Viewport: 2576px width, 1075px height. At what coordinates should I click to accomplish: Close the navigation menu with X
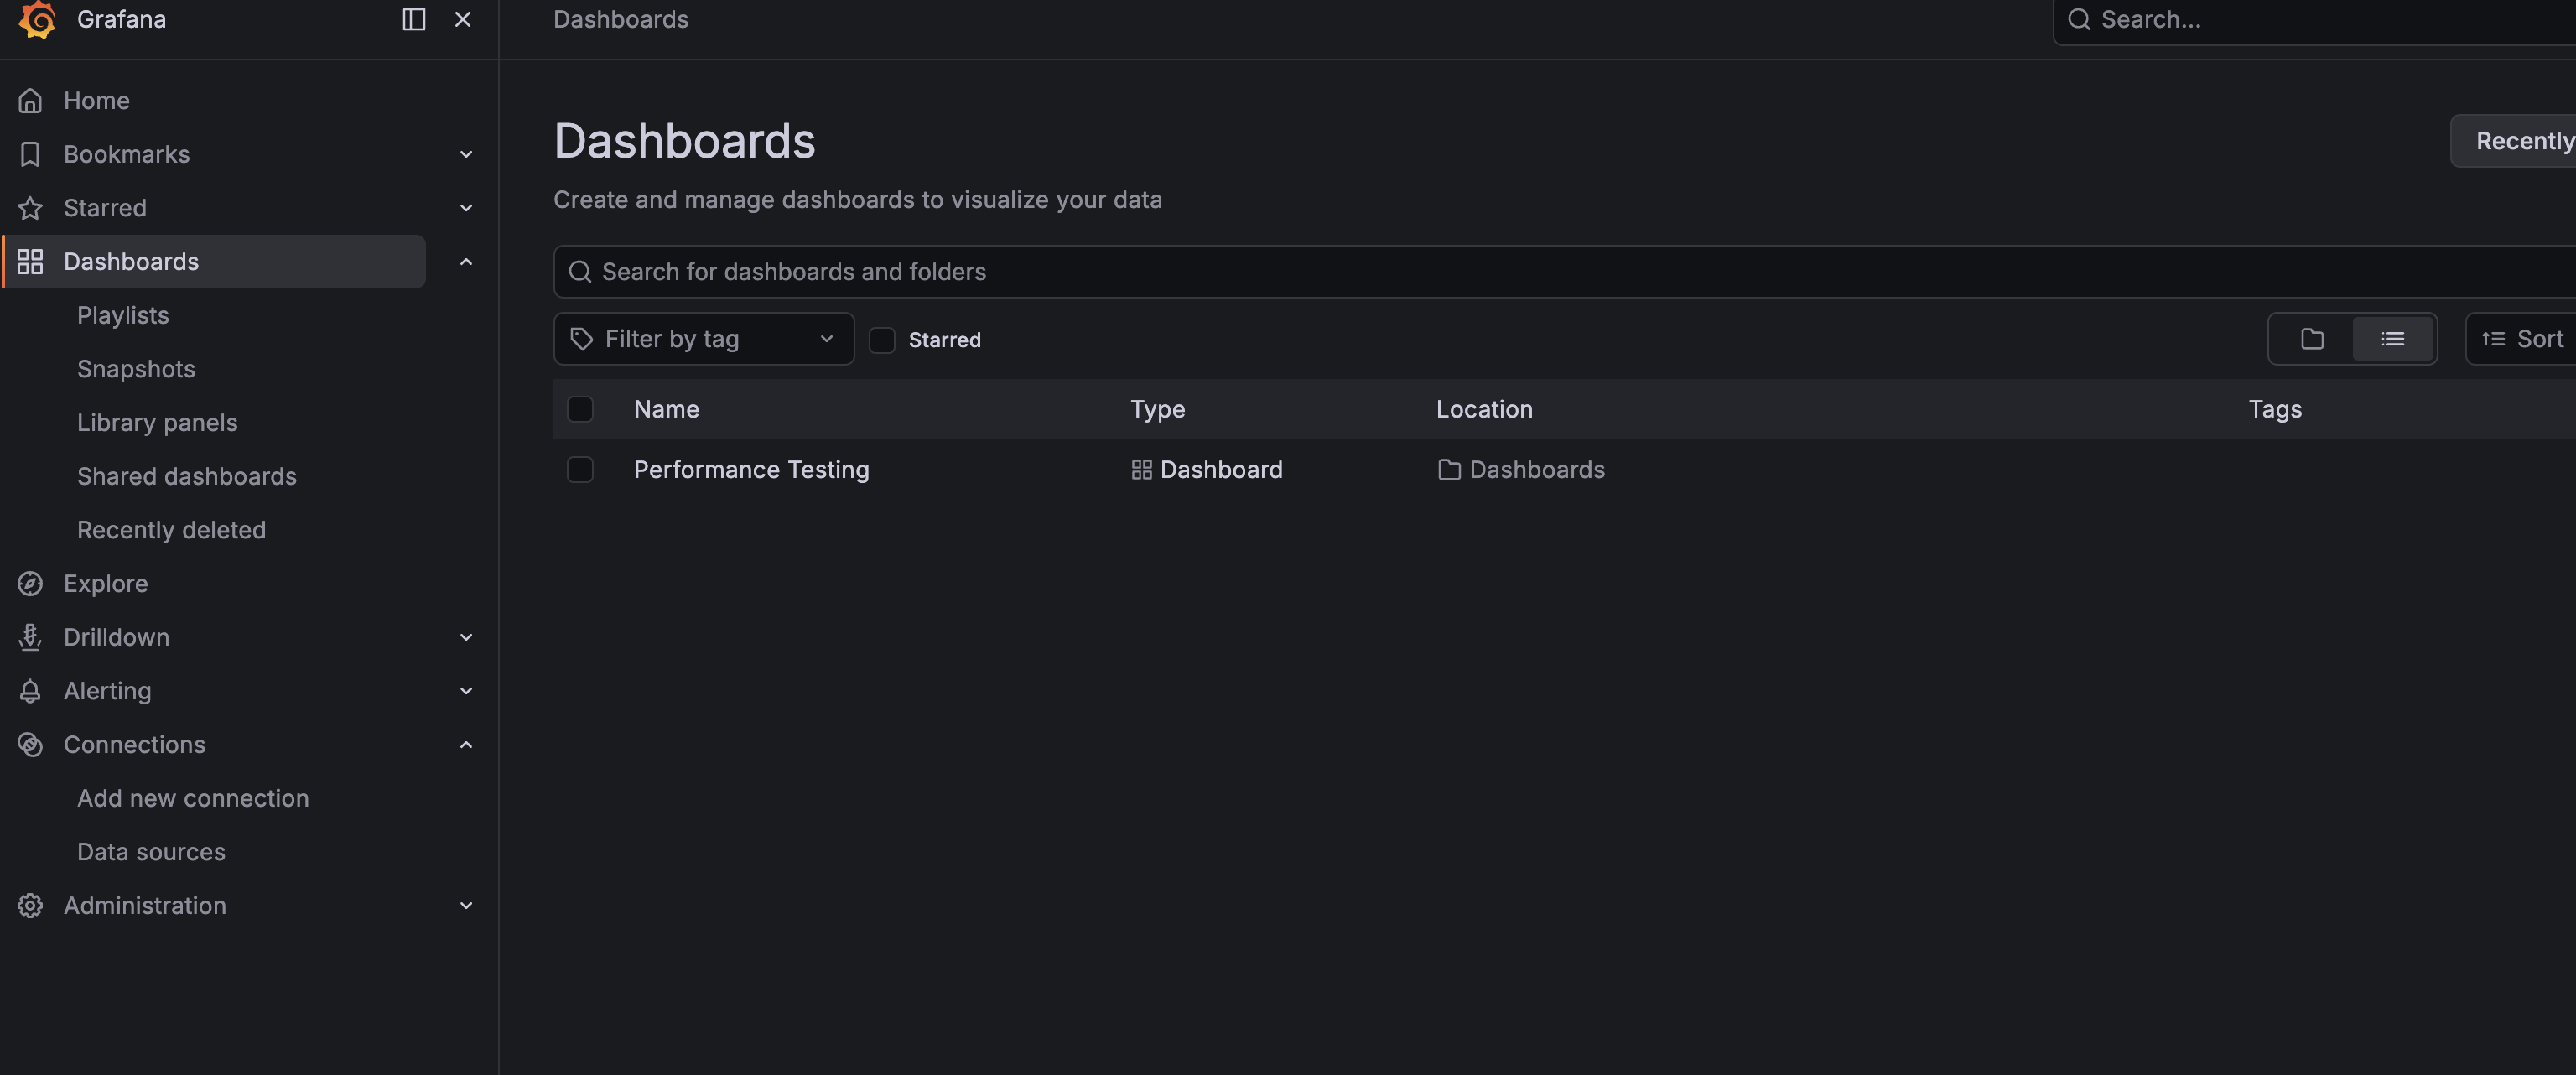(x=462, y=19)
